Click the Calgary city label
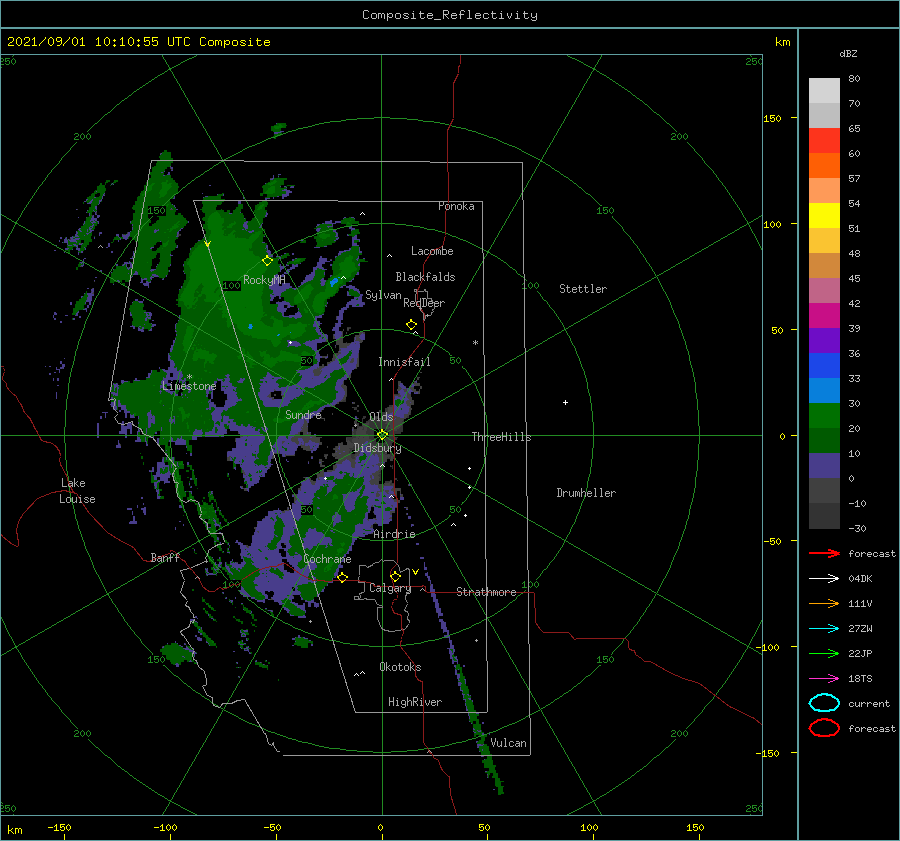The width and height of the screenshot is (900, 841). (390, 588)
